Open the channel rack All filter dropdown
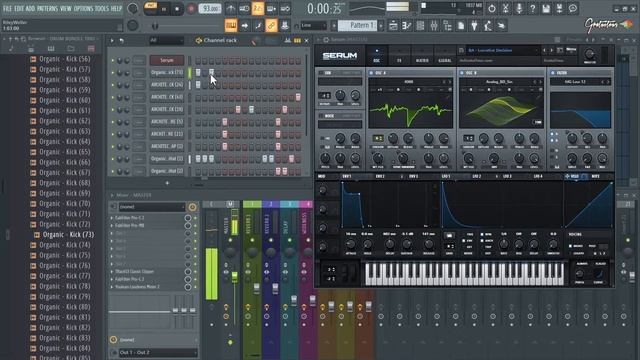Viewport: 640px width, 360px height. [x=167, y=40]
